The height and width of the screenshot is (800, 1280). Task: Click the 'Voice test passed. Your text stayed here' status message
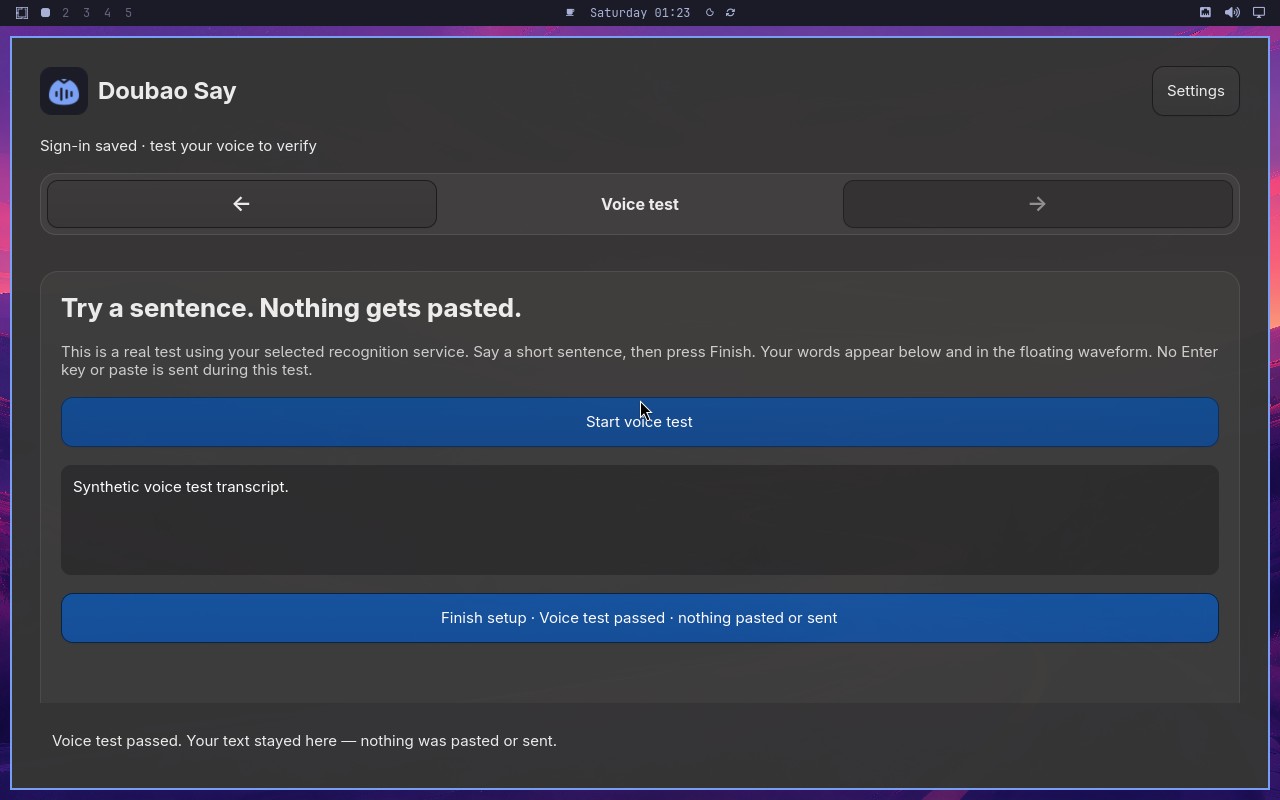[x=304, y=741]
